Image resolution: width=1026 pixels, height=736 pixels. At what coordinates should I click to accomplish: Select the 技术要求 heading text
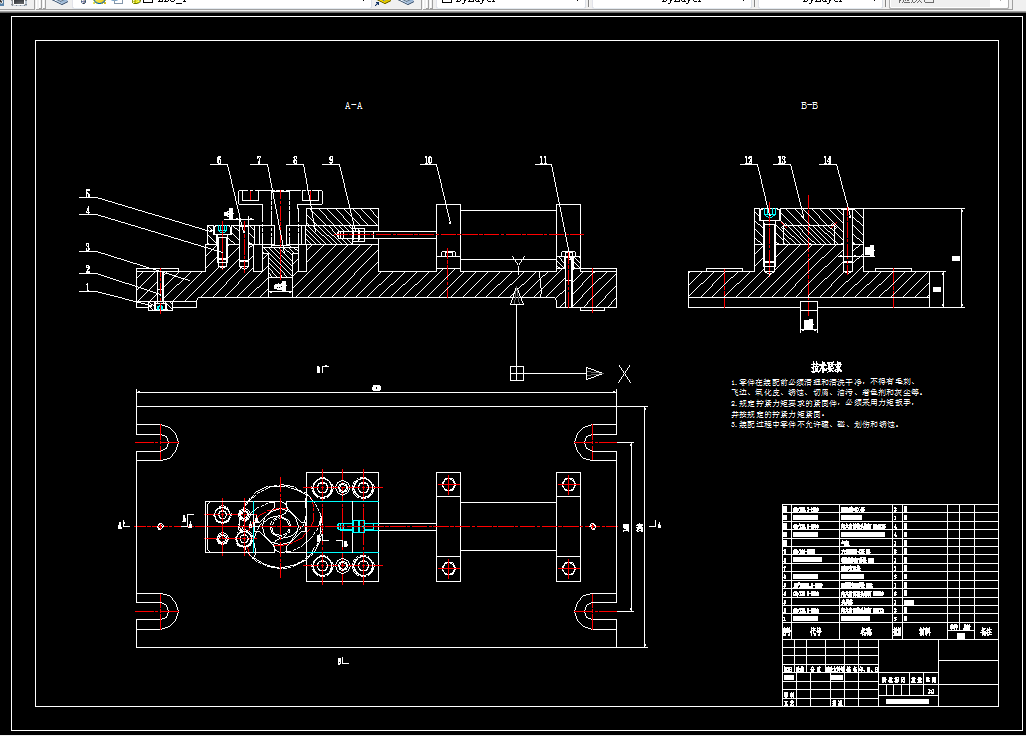pos(826,368)
